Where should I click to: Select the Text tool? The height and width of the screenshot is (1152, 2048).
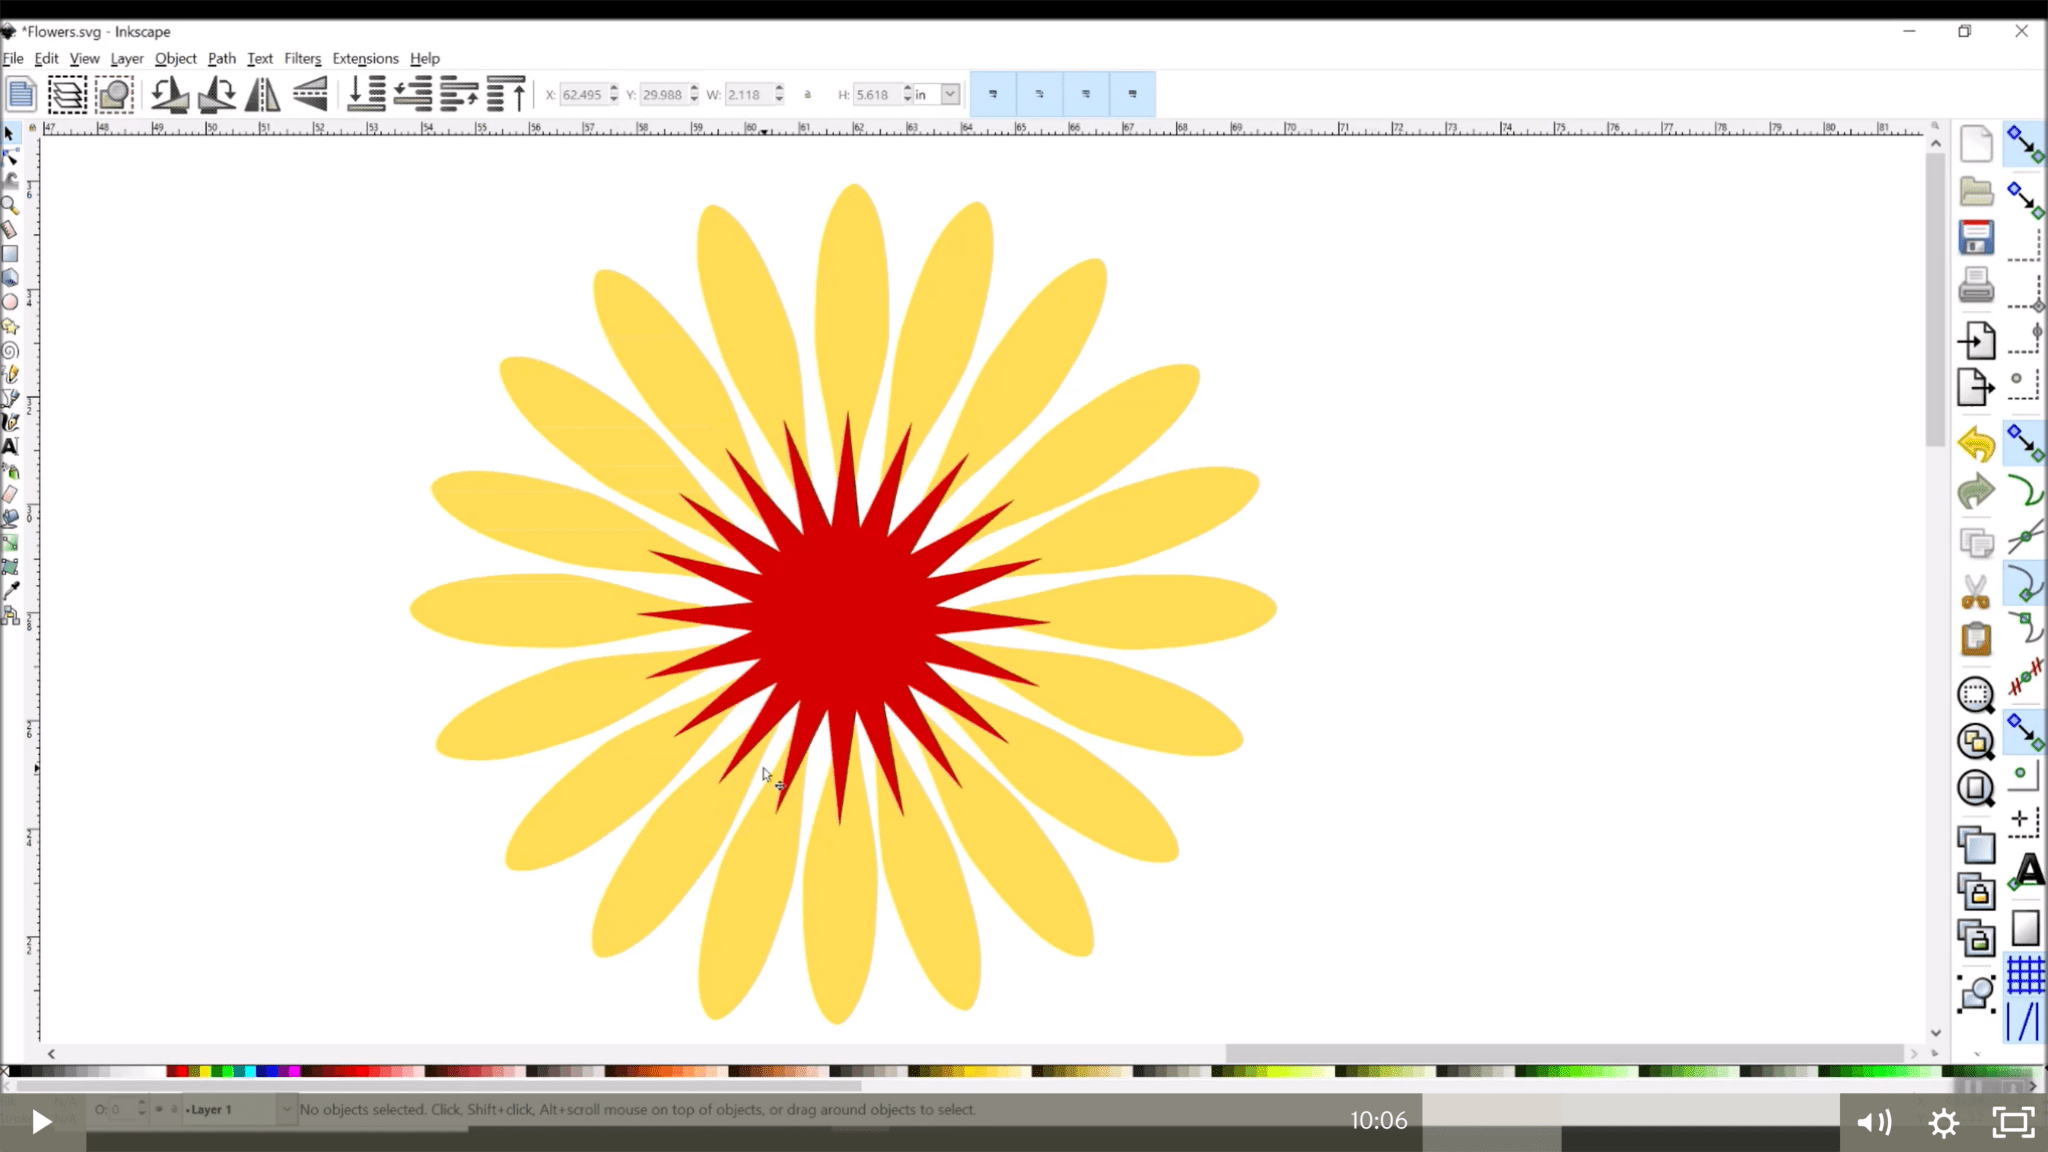11,446
